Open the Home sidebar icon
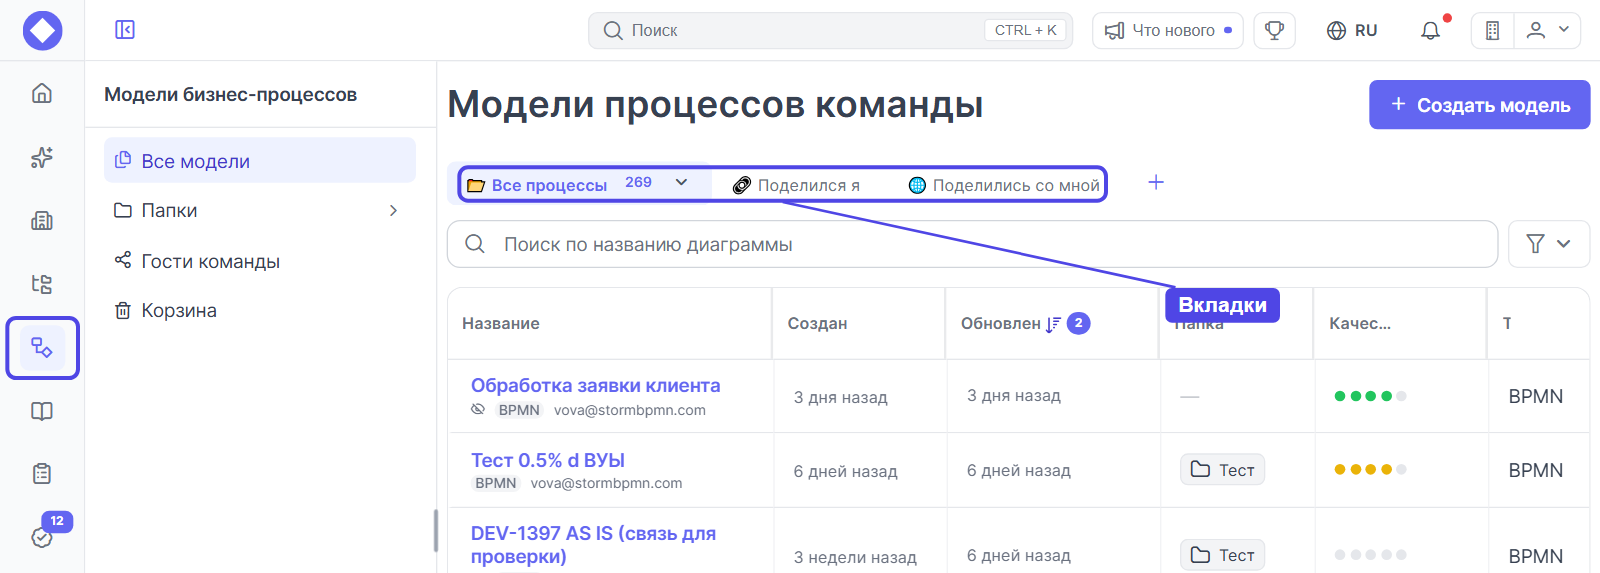1600x573 pixels. tap(42, 93)
